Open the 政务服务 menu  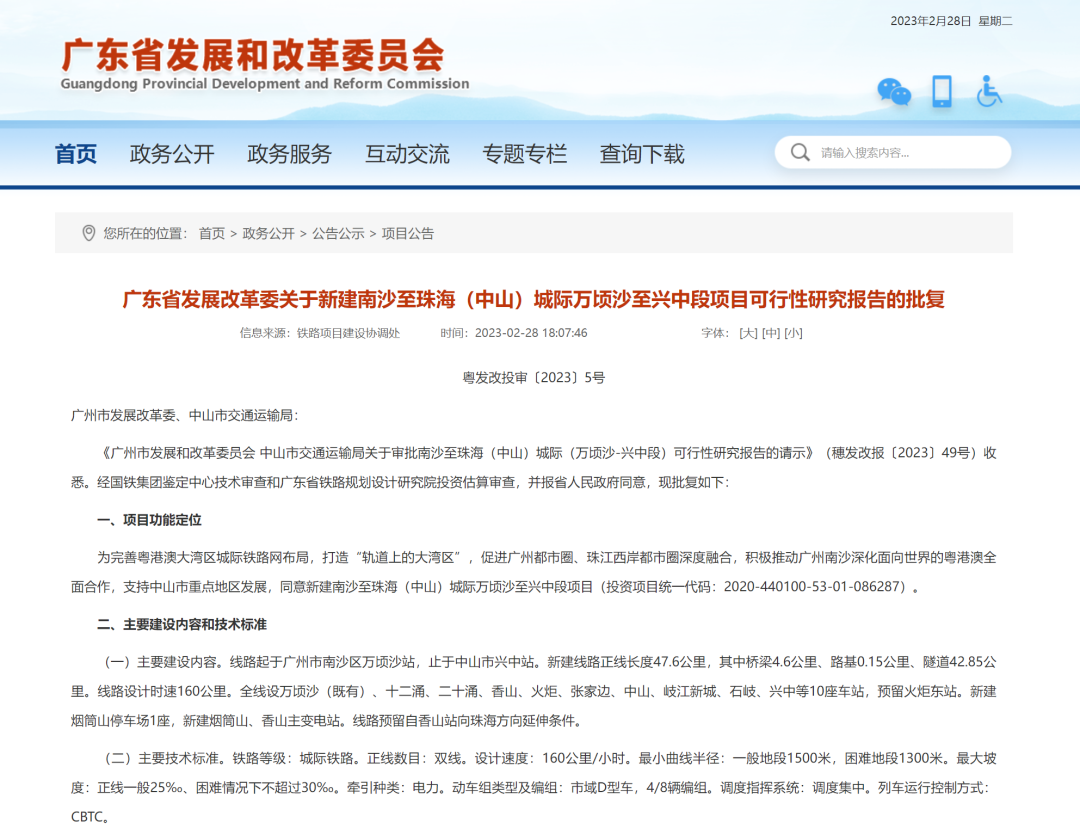[289, 154]
